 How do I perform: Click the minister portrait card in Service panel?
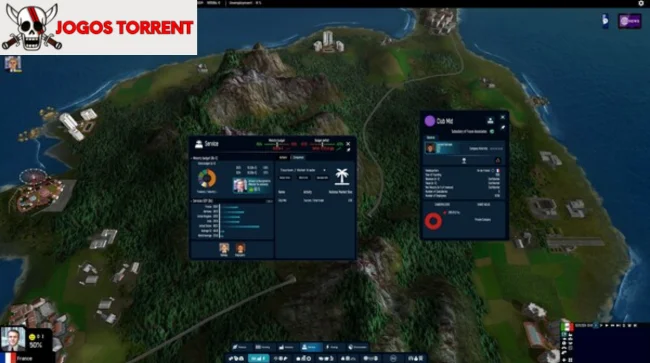coord(252,185)
